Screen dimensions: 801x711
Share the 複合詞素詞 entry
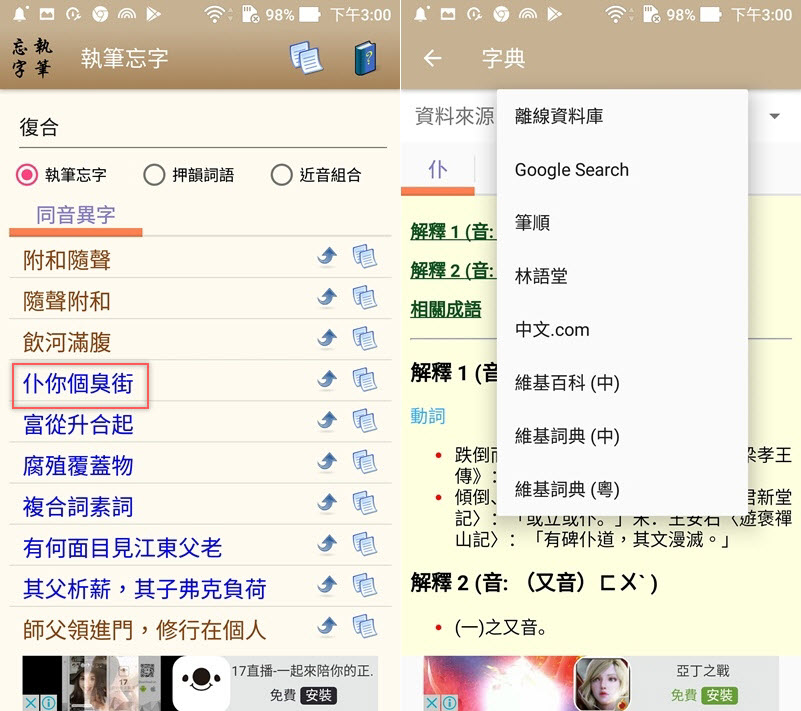pyautogui.click(x=327, y=502)
